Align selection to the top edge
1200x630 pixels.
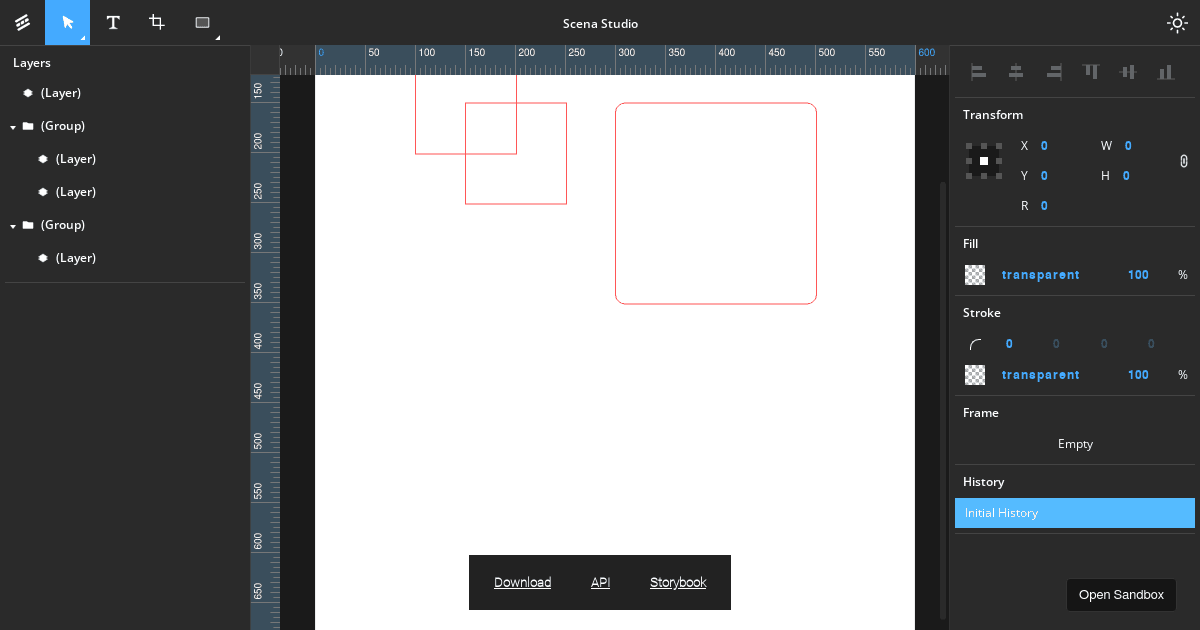coord(1090,71)
